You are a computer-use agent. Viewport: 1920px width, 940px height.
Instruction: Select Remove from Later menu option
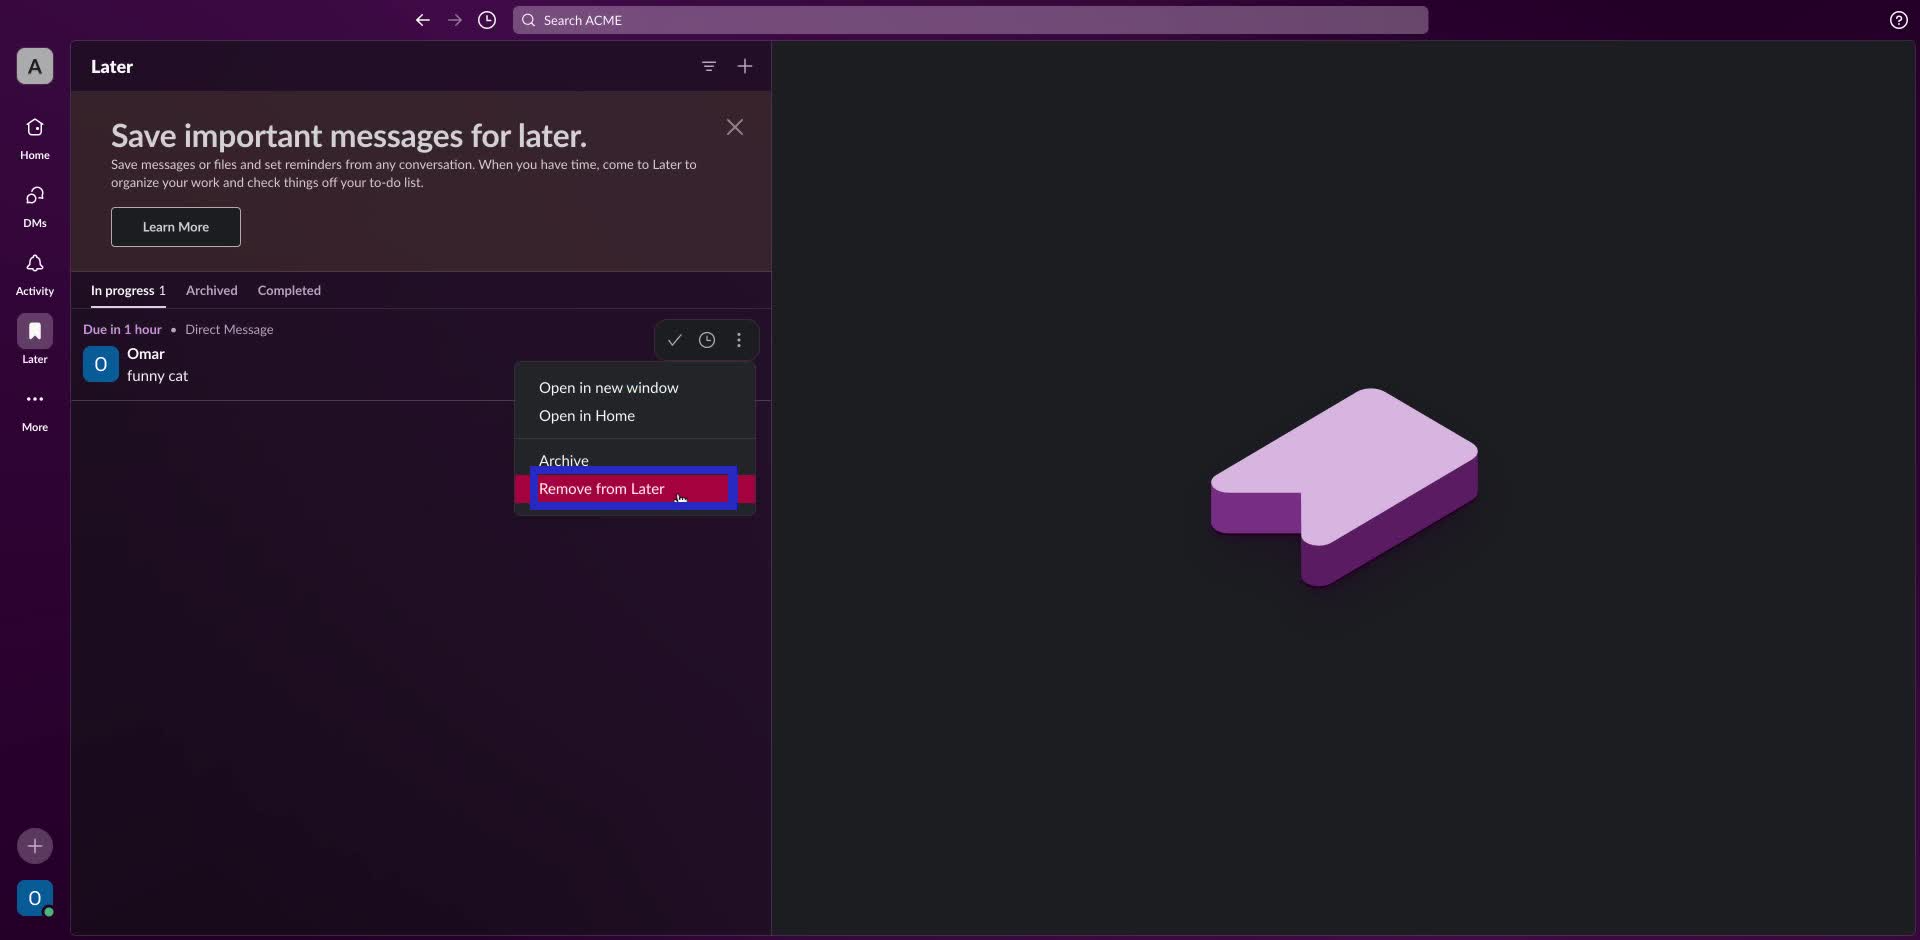pyautogui.click(x=602, y=489)
